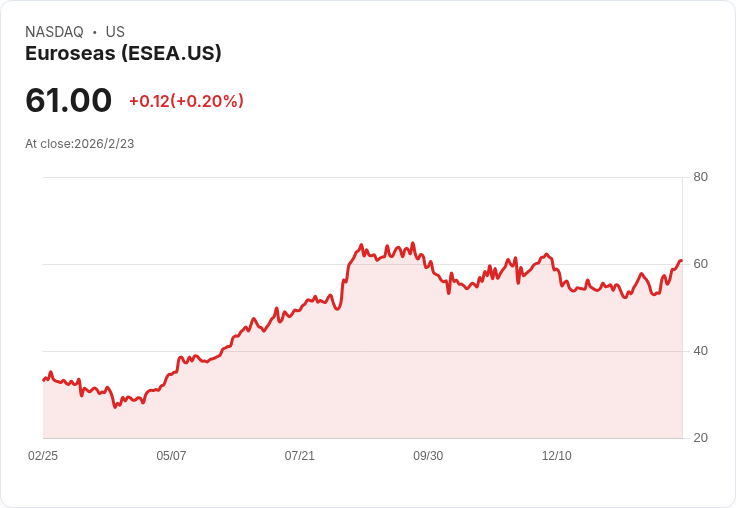Click the 09/30 x-axis date label
The height and width of the screenshot is (508, 736).
click(428, 456)
